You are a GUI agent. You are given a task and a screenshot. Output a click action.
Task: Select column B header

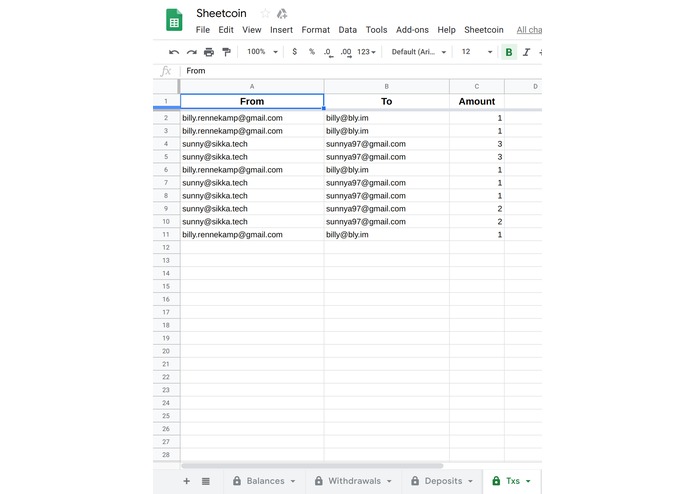coord(387,86)
